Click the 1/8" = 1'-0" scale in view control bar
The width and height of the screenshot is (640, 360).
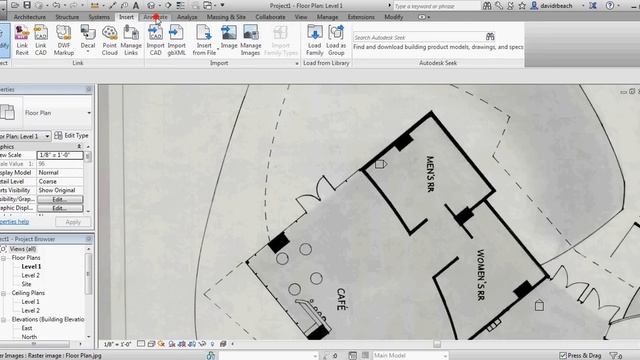118,344
